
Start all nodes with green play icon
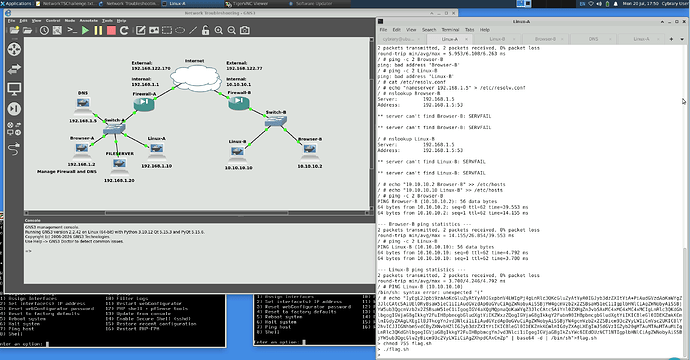click(85, 30)
